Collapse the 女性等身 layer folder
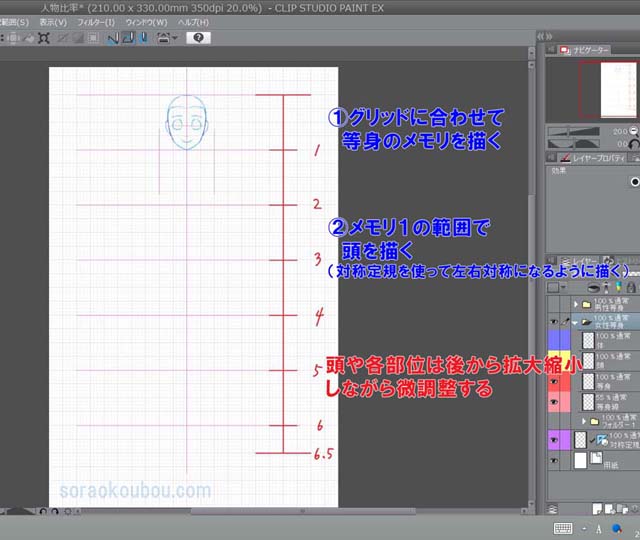The height and width of the screenshot is (540, 640). [x=575, y=322]
